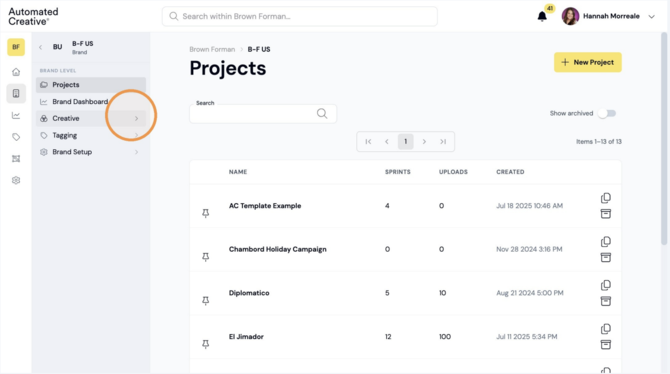Click the B-F US breadcrumb

pyautogui.click(x=259, y=49)
